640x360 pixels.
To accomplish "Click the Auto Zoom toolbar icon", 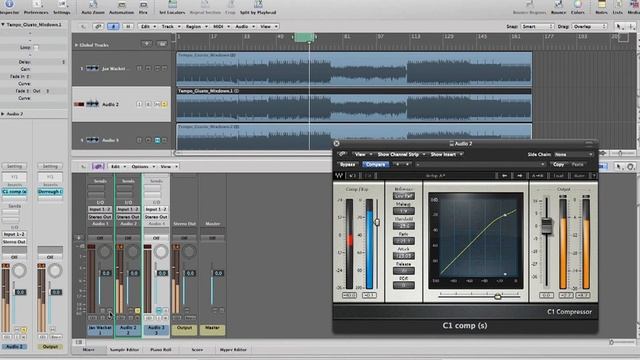I will coord(93,7).
